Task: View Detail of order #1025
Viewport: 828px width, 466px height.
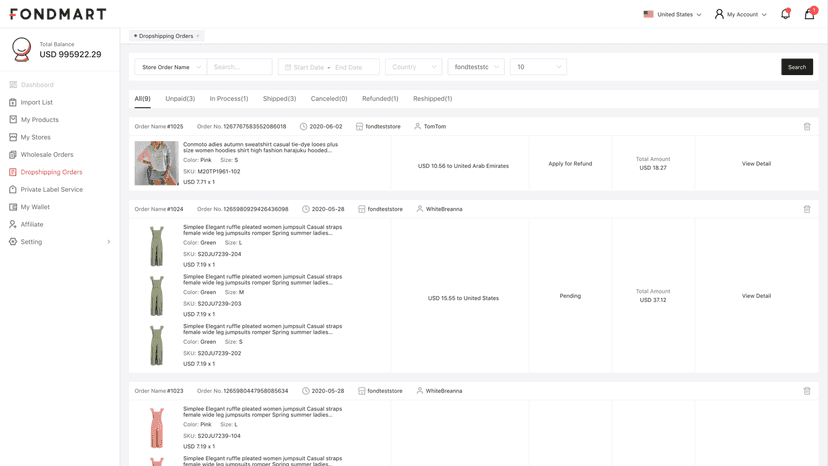Action: pyautogui.click(x=756, y=164)
